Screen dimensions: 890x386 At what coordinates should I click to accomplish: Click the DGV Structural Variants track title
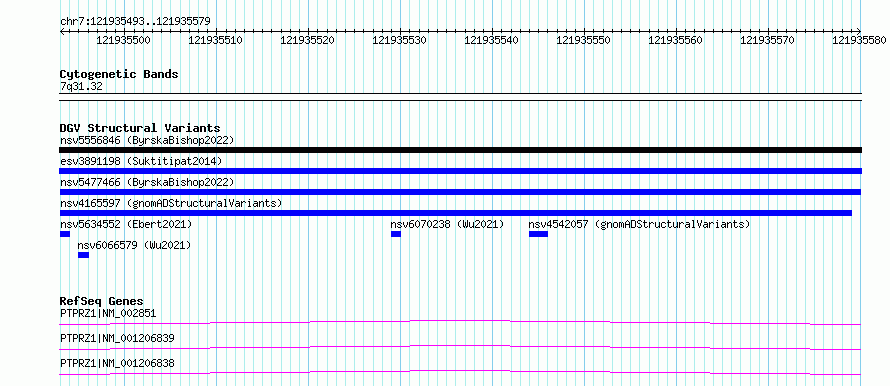(140, 128)
